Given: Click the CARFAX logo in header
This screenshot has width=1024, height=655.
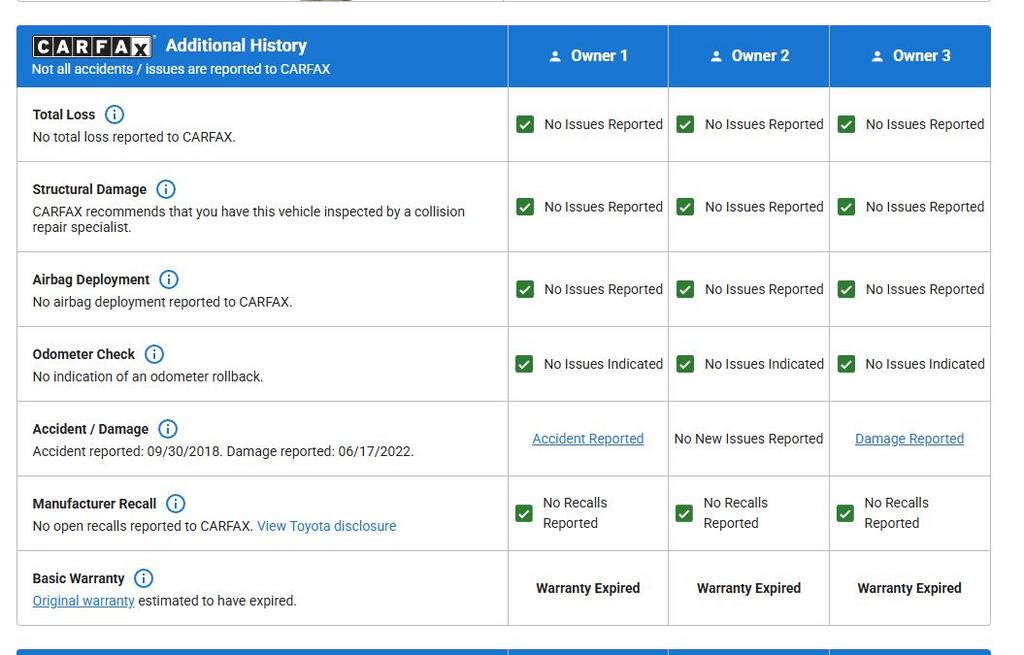Looking at the screenshot, I should pos(92,46).
